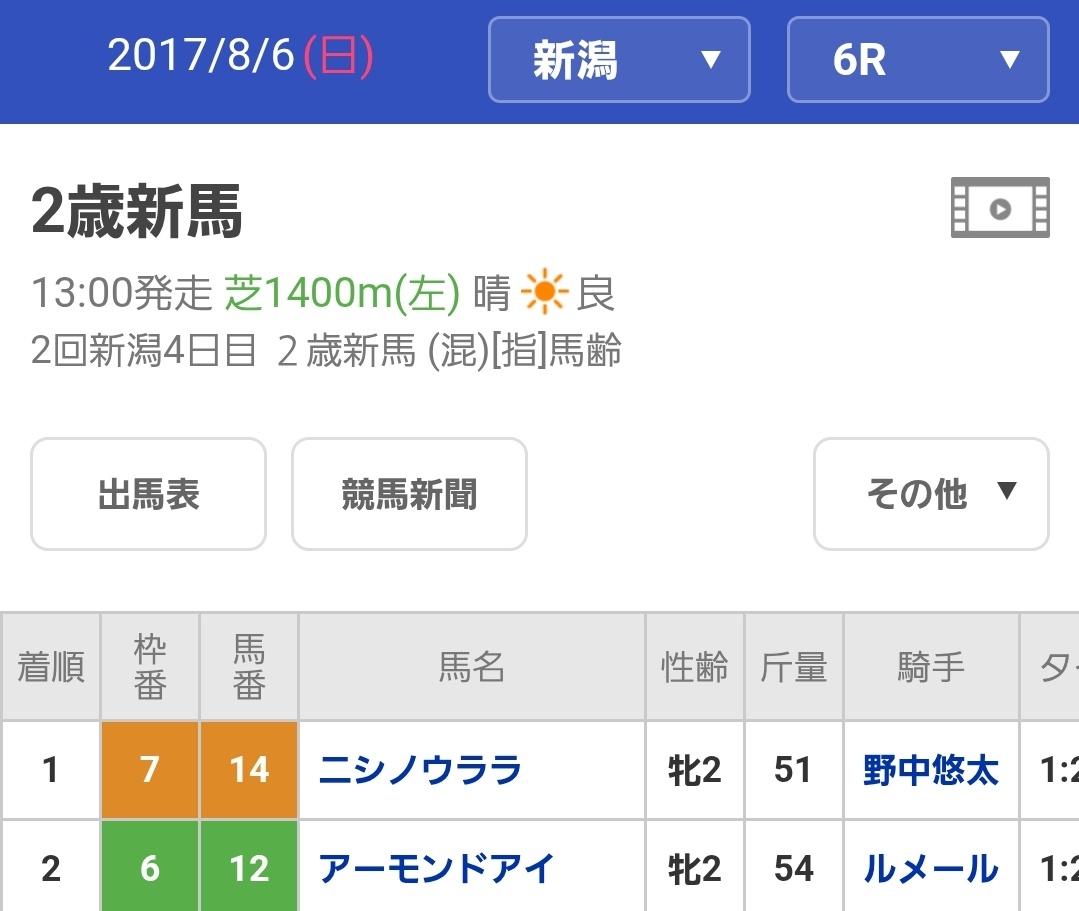Click the orange frame number 7 cell
This screenshot has height=911, width=1079.
[150, 770]
